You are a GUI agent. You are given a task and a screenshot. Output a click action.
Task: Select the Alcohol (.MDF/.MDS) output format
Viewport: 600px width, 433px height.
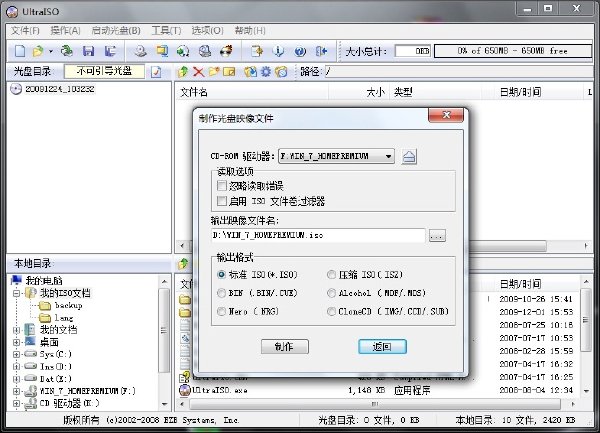[x=331, y=293]
